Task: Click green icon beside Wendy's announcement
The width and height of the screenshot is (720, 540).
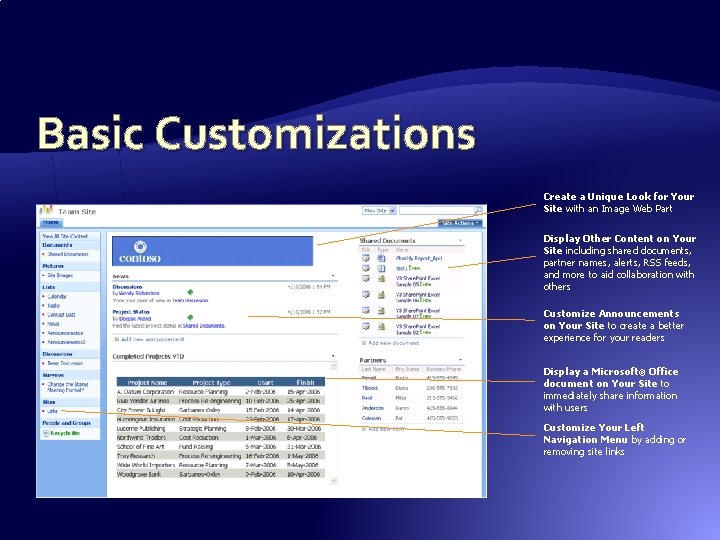Action: pos(190,292)
